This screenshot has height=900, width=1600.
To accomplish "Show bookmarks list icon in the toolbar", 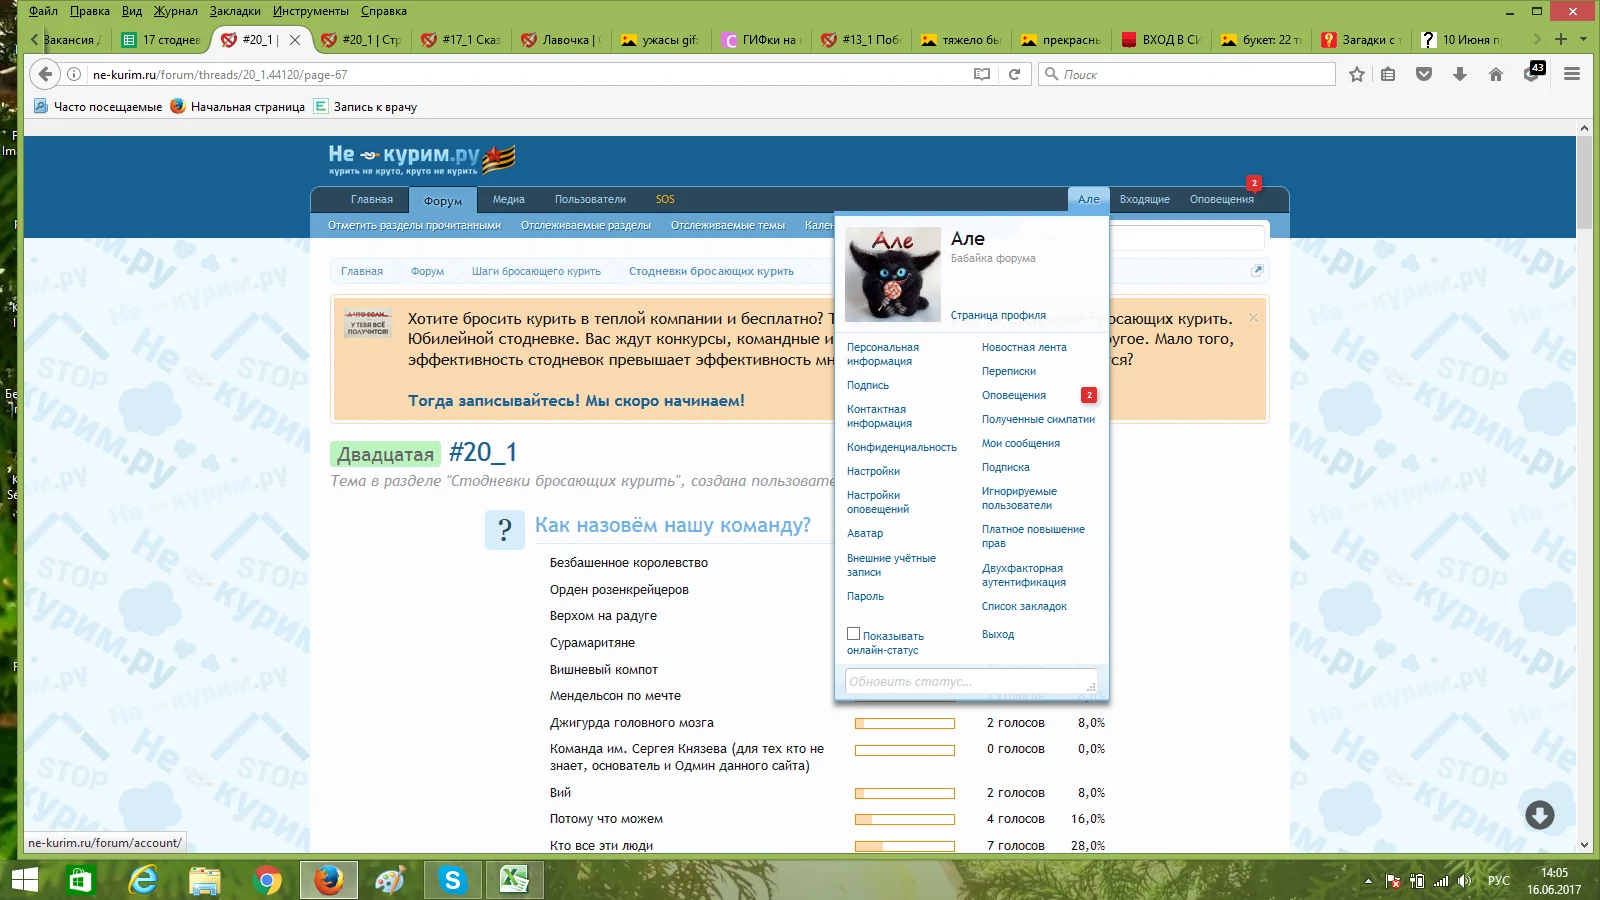I will click(1388, 74).
